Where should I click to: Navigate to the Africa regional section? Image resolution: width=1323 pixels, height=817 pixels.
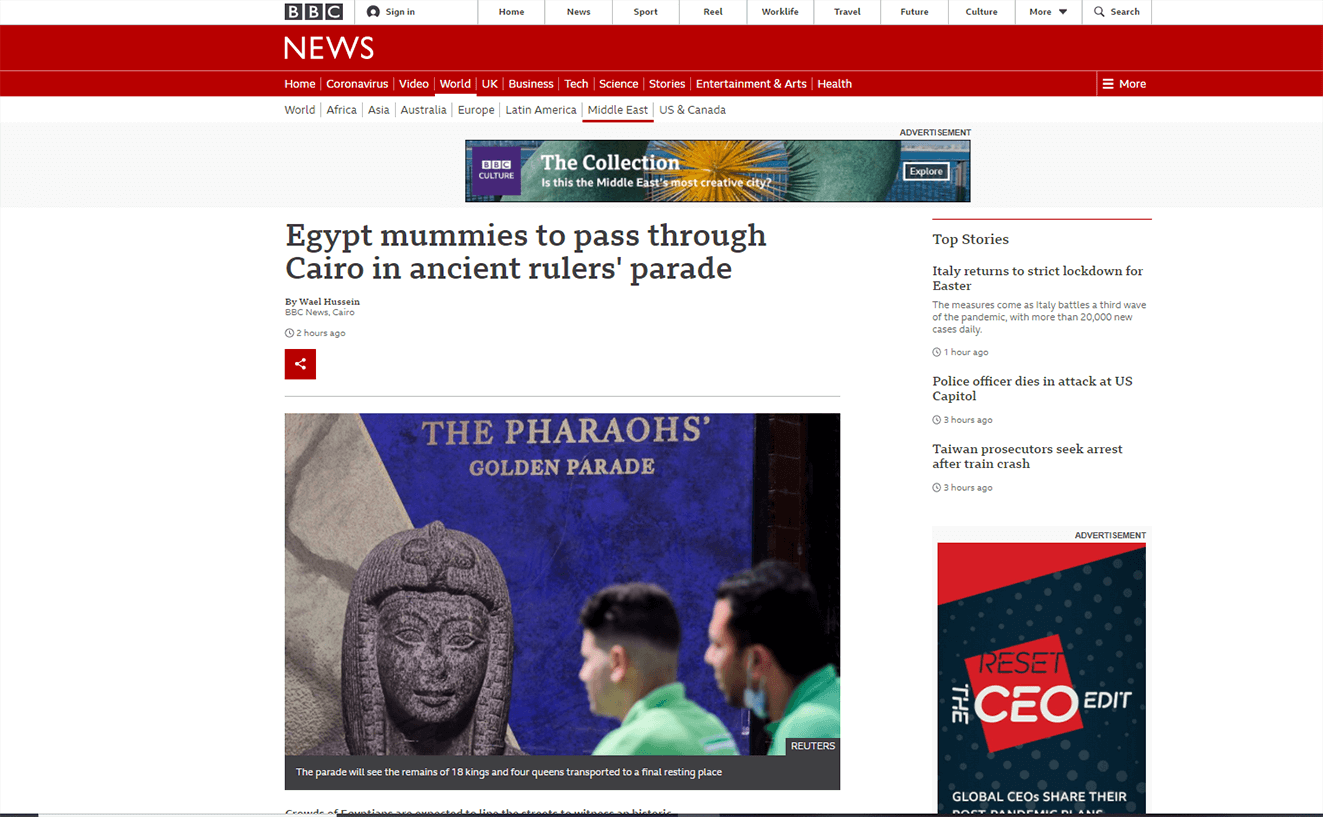tap(341, 110)
